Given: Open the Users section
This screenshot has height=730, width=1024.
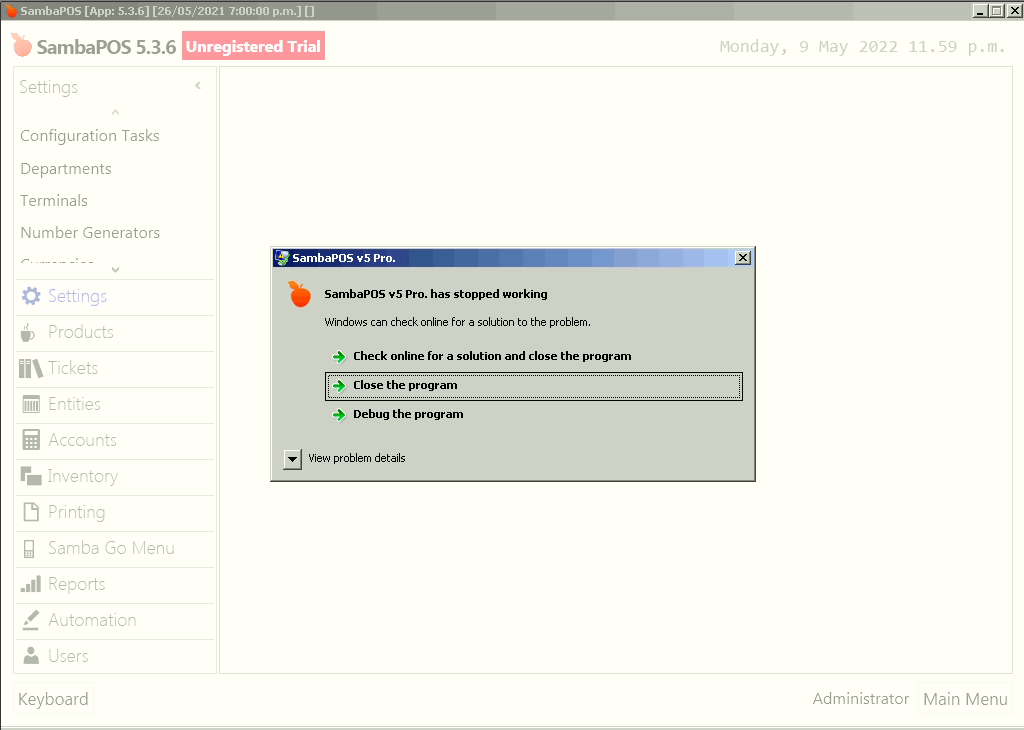Looking at the screenshot, I should click(115, 656).
